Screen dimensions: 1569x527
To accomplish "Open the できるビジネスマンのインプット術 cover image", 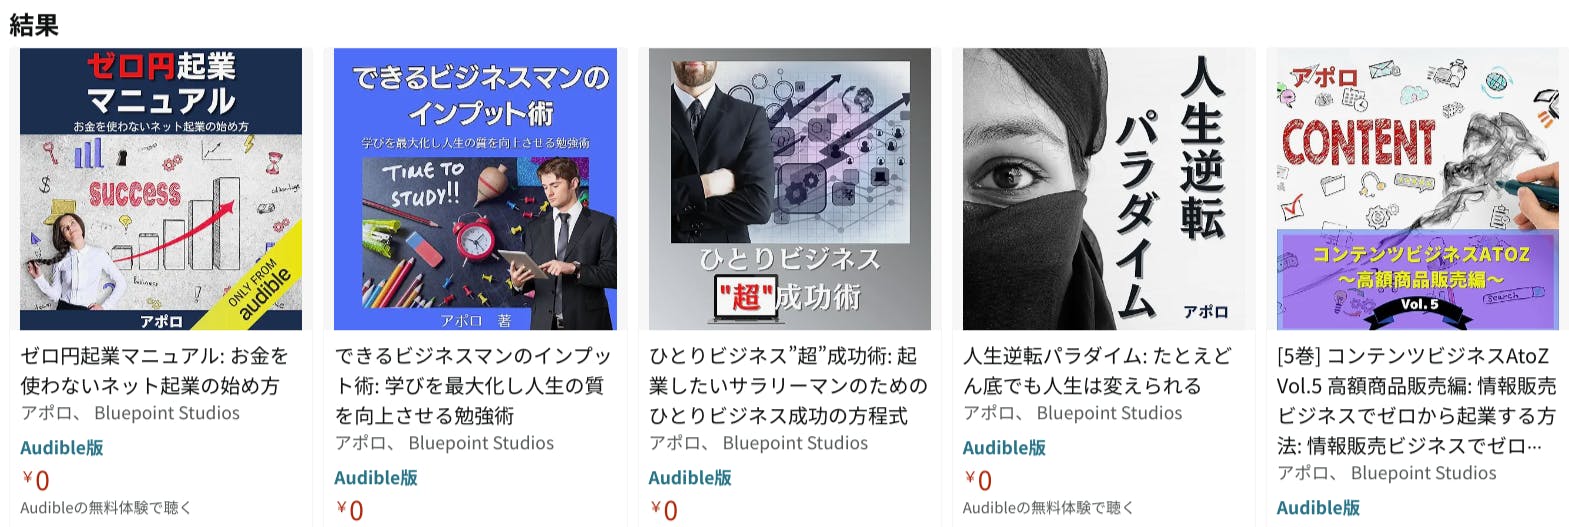I will 475,189.
